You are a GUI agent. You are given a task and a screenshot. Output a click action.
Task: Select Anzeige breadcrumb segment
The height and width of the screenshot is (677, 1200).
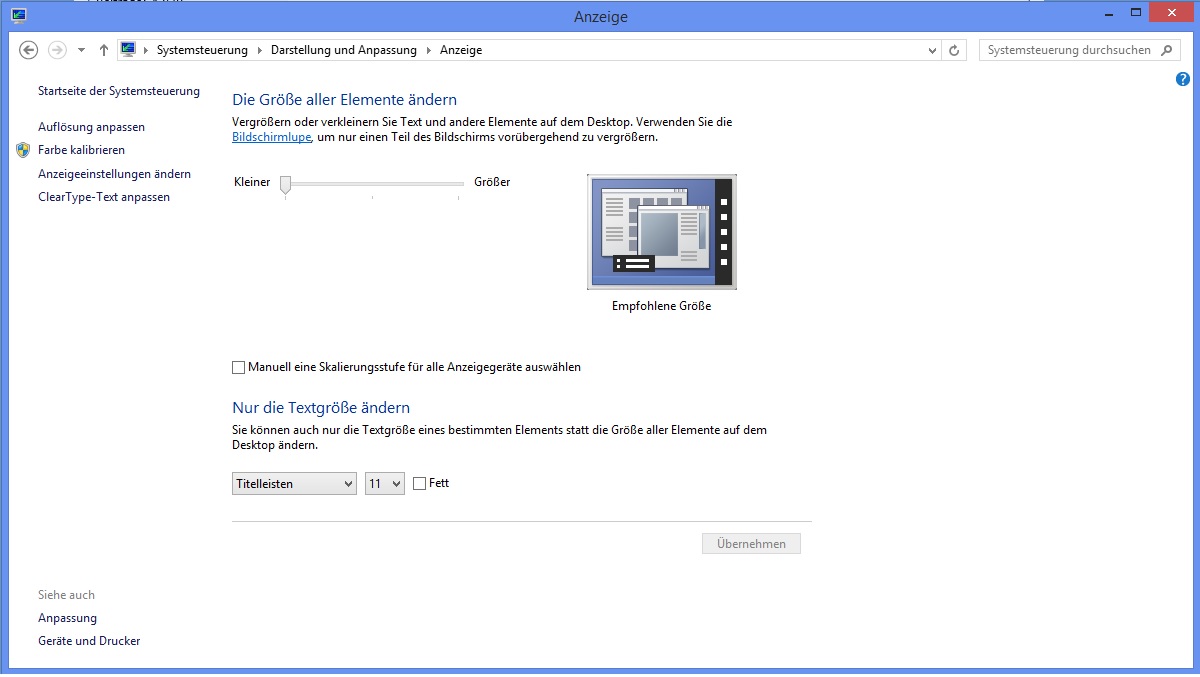461,50
